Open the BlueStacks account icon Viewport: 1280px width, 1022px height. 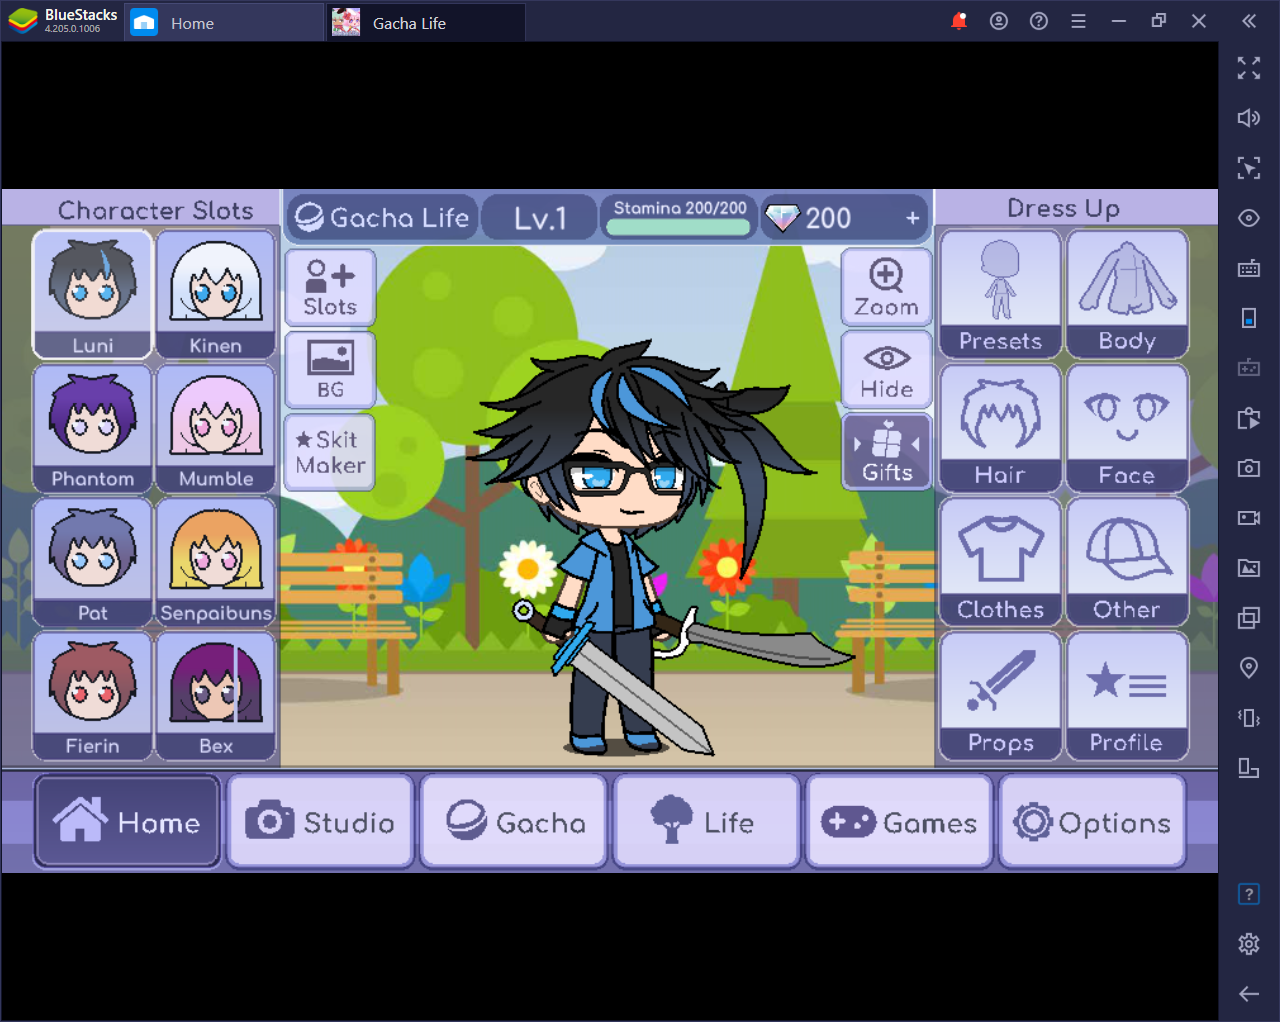point(999,21)
